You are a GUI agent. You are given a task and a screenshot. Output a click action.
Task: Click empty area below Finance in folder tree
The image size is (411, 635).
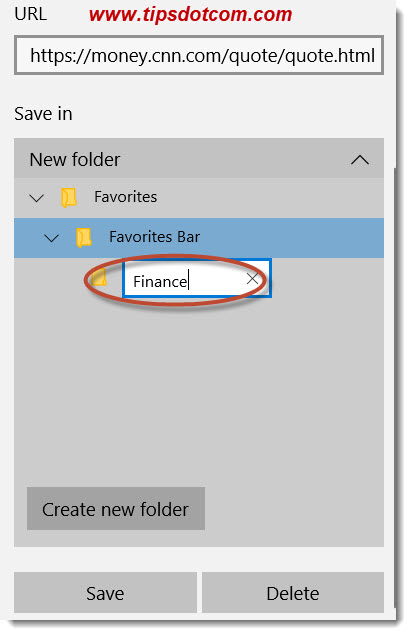pyautogui.click(x=199, y=385)
